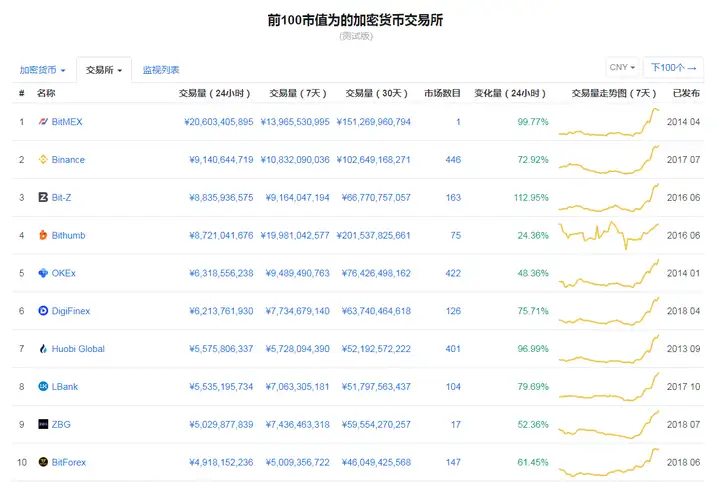Click Binance 7-day volume trend chart
The height and width of the screenshot is (482, 720).
coord(609,160)
